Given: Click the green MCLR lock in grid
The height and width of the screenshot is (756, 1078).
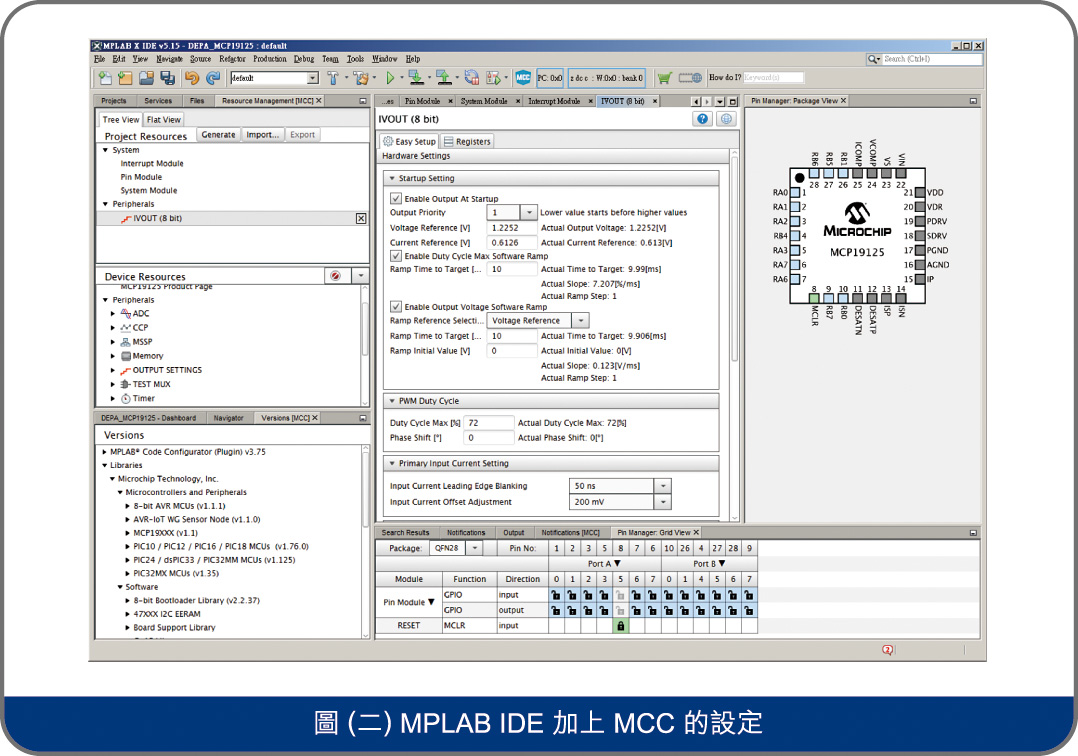Looking at the screenshot, I should click(x=620, y=625).
